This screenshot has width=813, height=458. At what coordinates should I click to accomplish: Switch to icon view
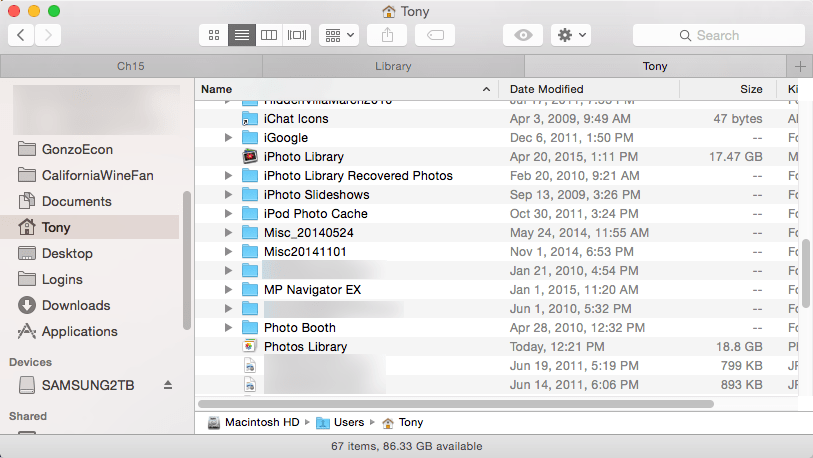[214, 35]
